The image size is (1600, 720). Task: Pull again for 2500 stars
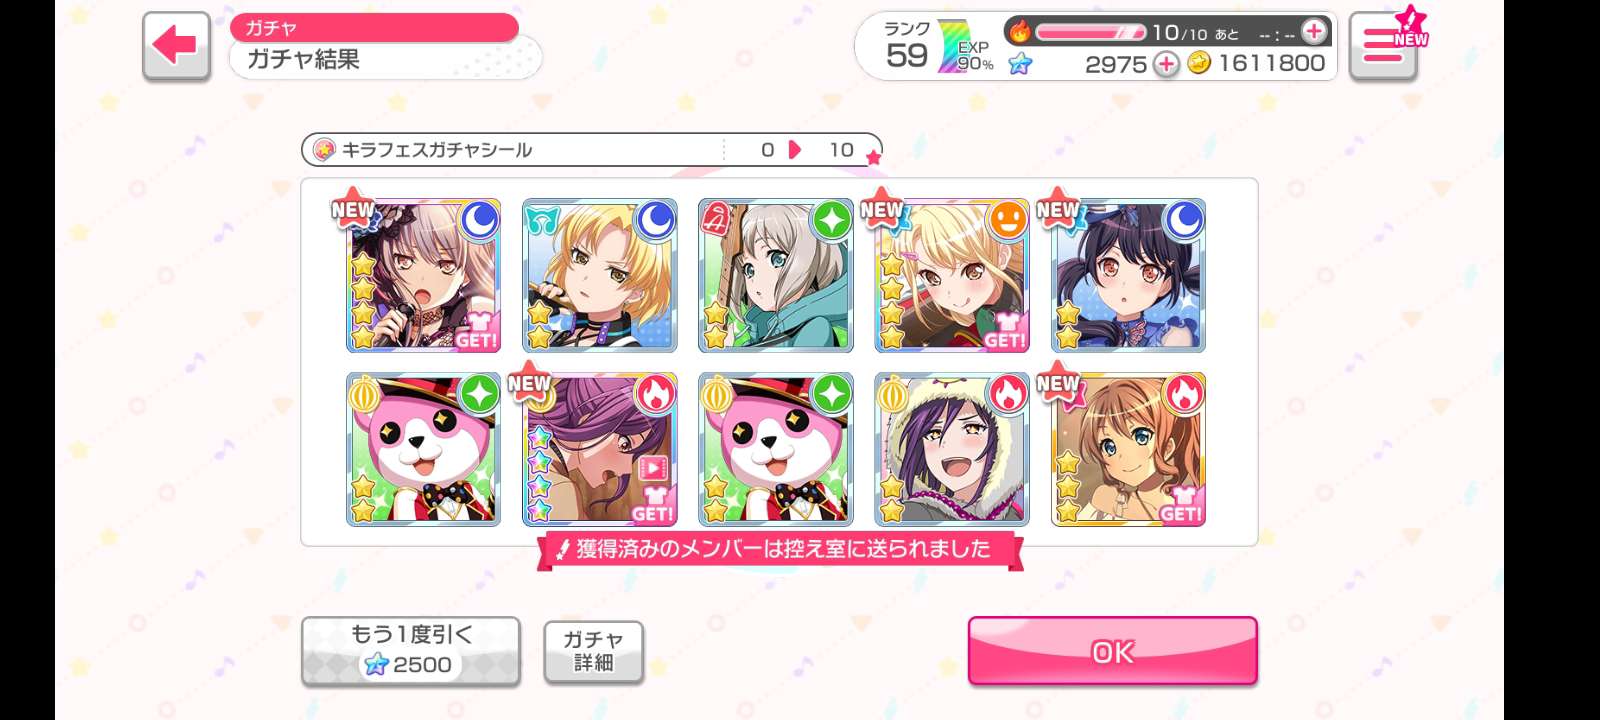411,651
